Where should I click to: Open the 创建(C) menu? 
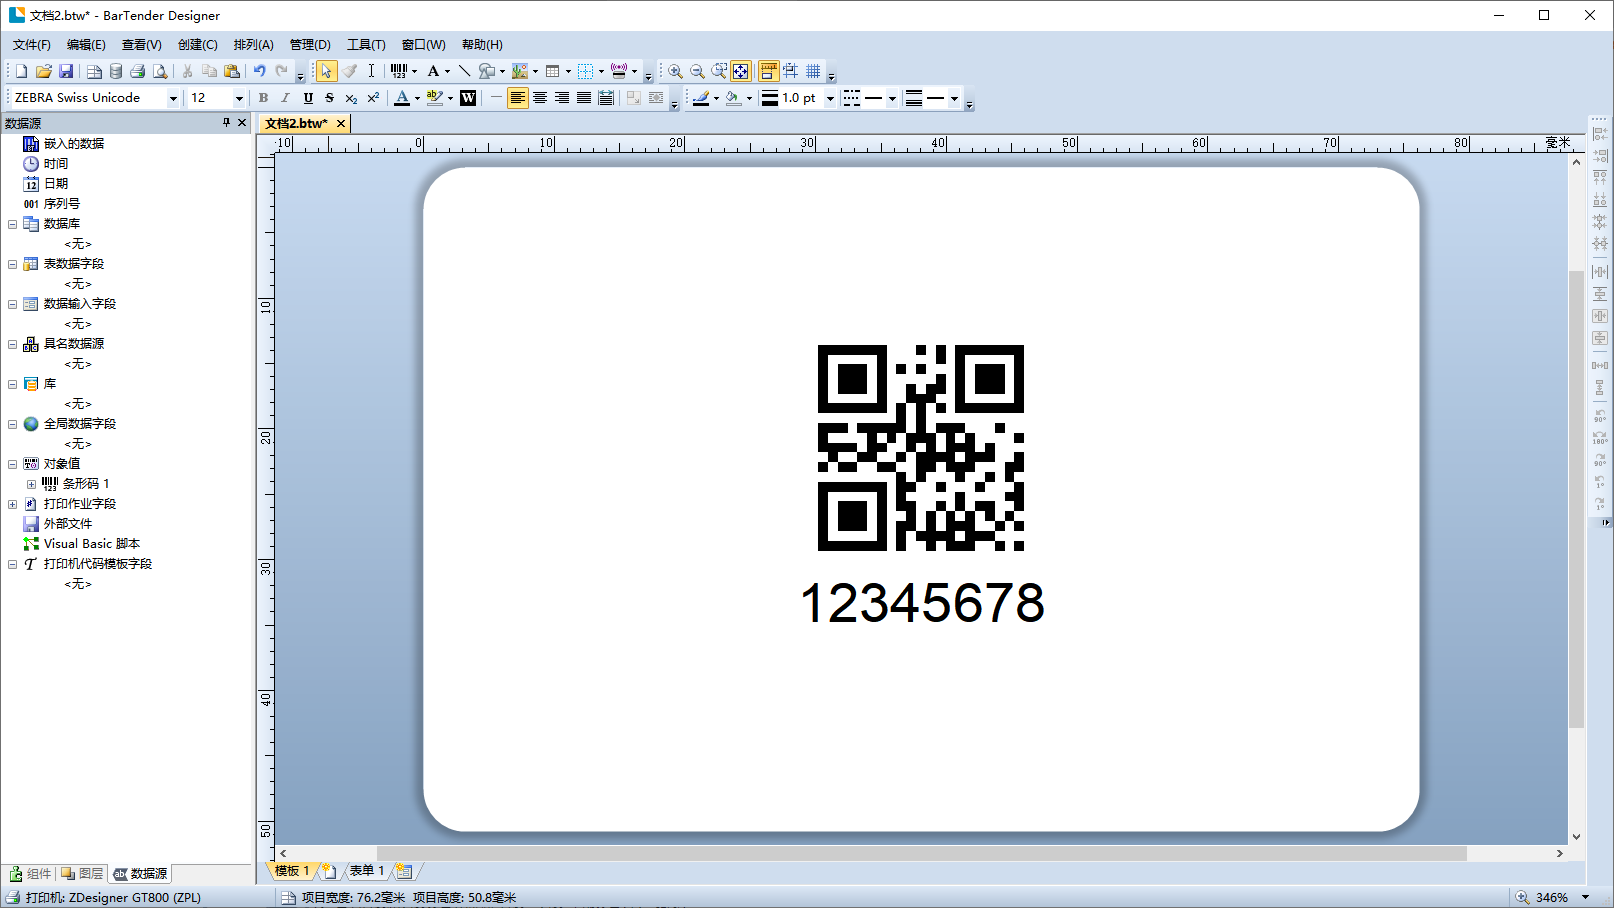pyautogui.click(x=197, y=45)
